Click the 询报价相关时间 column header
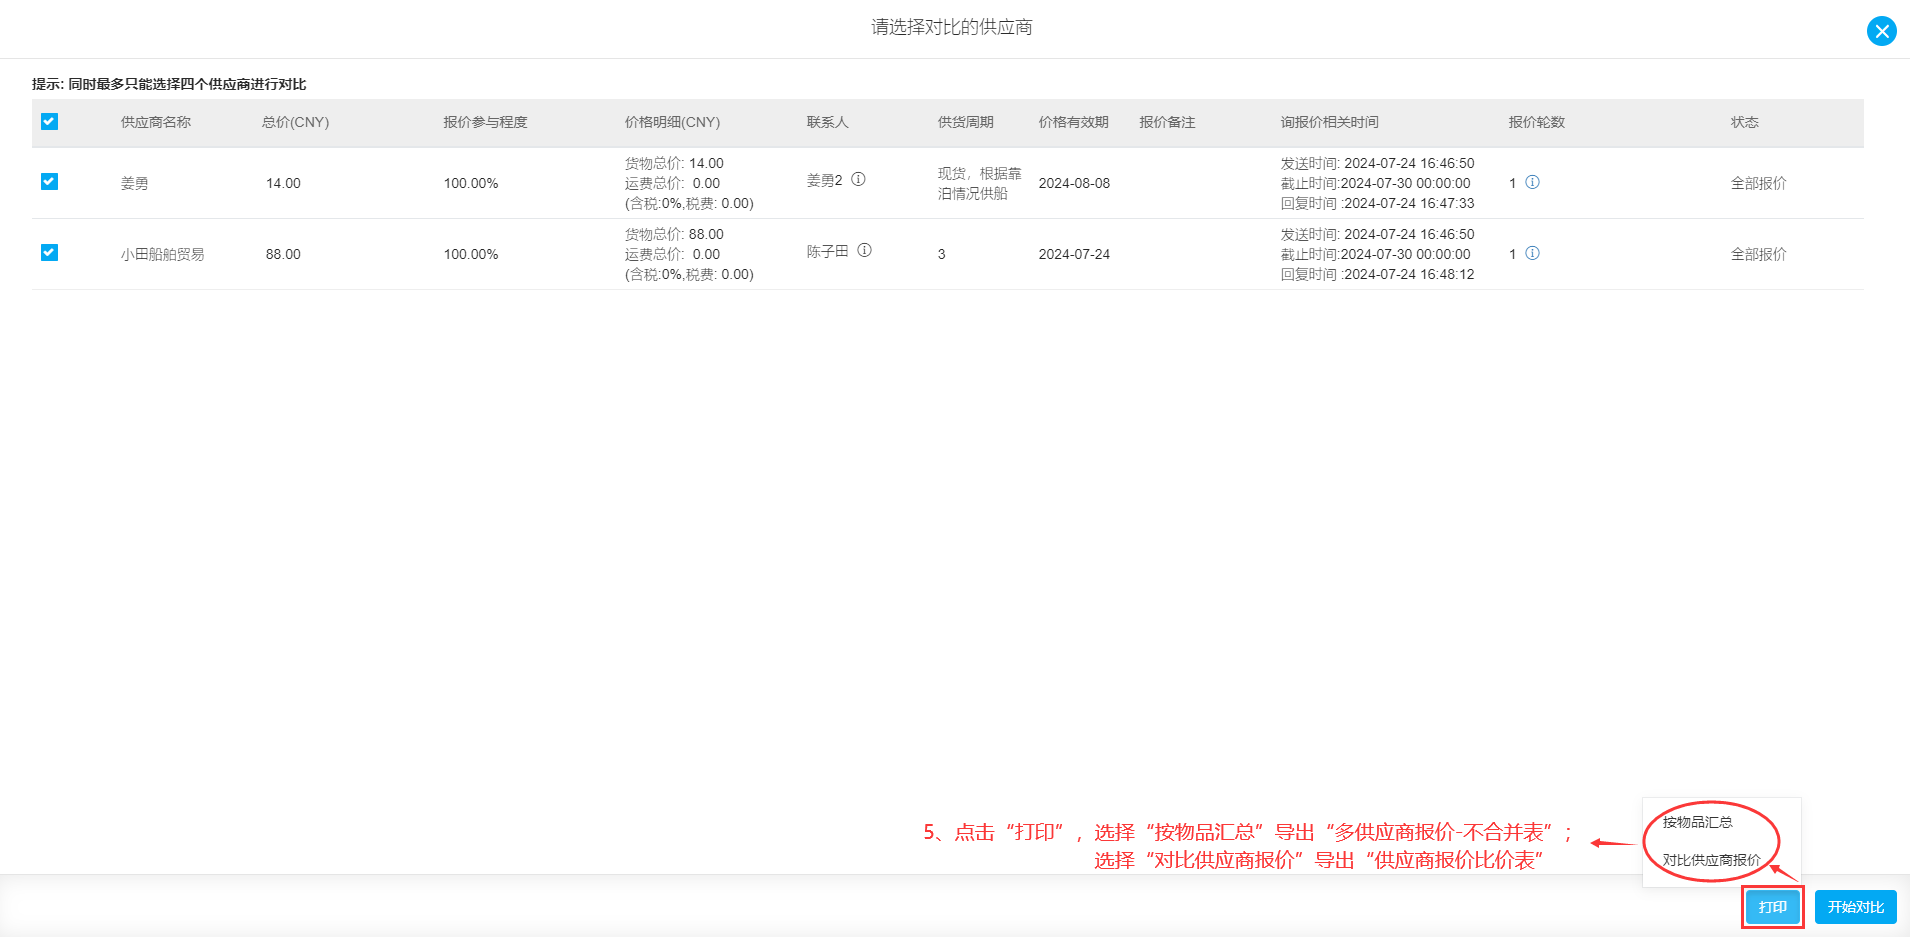This screenshot has height=937, width=1910. tap(1329, 122)
